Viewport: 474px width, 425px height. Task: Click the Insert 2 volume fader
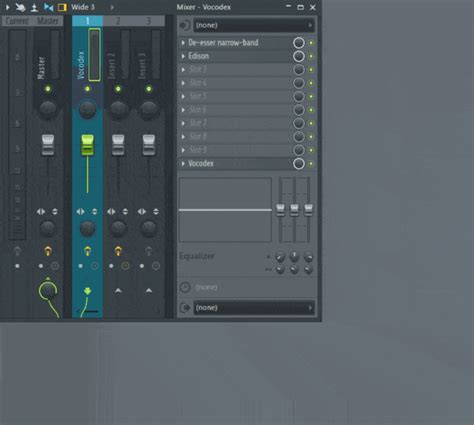[118, 145]
